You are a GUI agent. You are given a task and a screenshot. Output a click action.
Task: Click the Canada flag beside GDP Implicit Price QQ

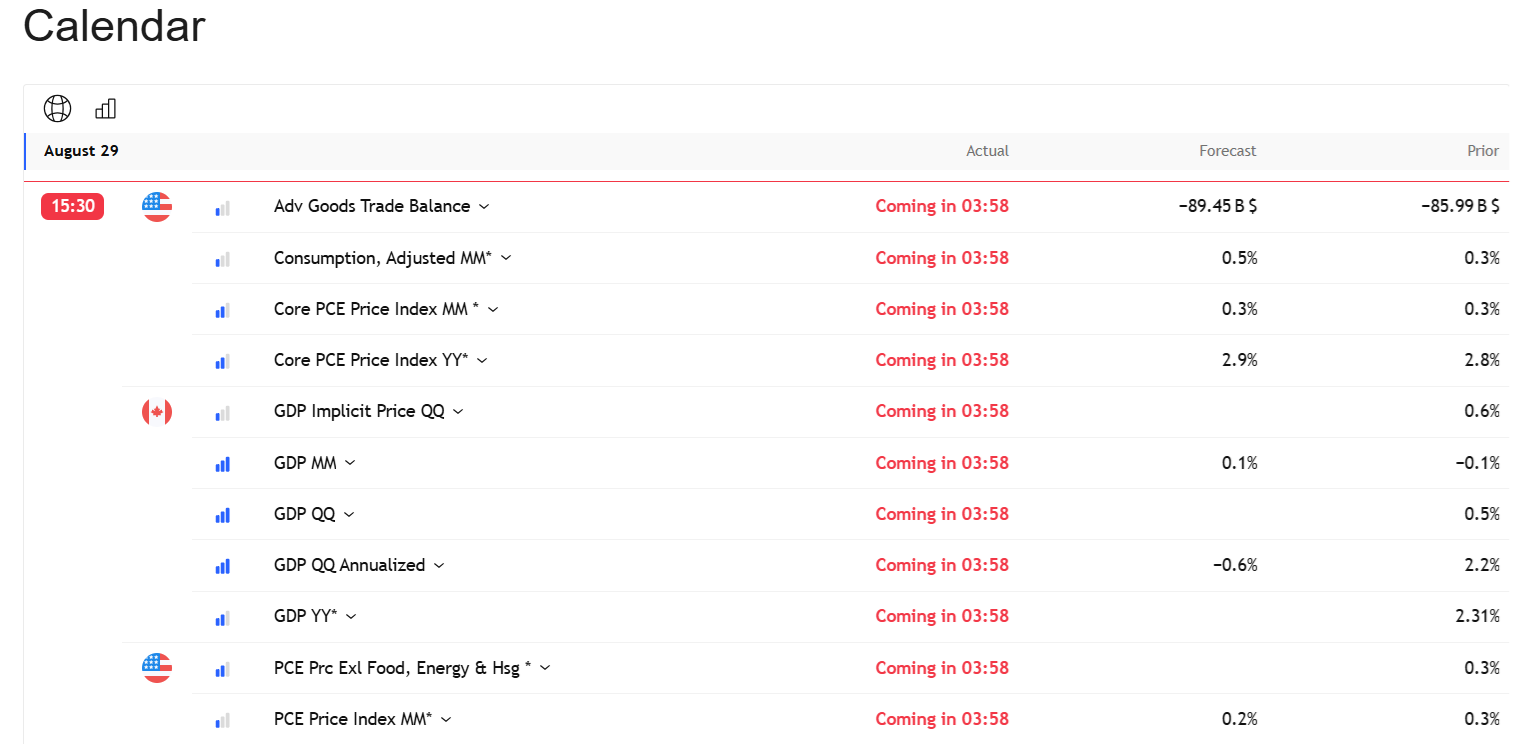tap(157, 411)
